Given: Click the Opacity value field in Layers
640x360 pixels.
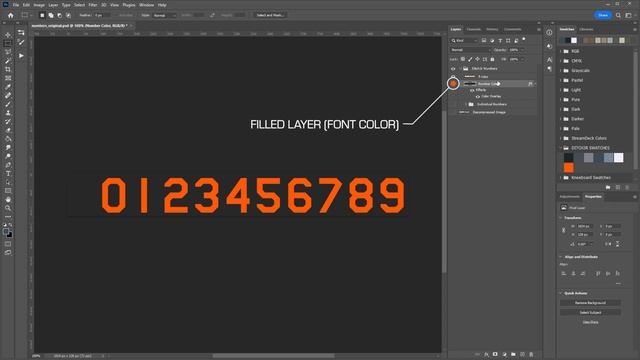Looking at the screenshot, I should (514, 50).
